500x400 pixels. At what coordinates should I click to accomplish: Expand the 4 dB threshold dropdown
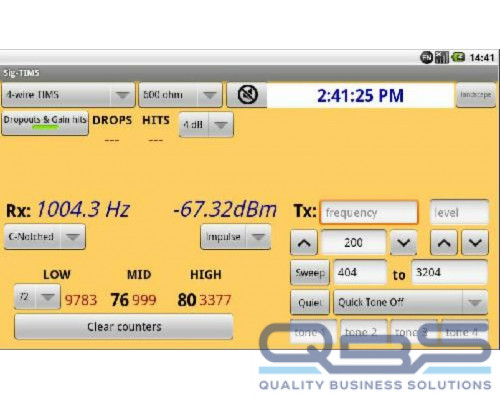(206, 125)
